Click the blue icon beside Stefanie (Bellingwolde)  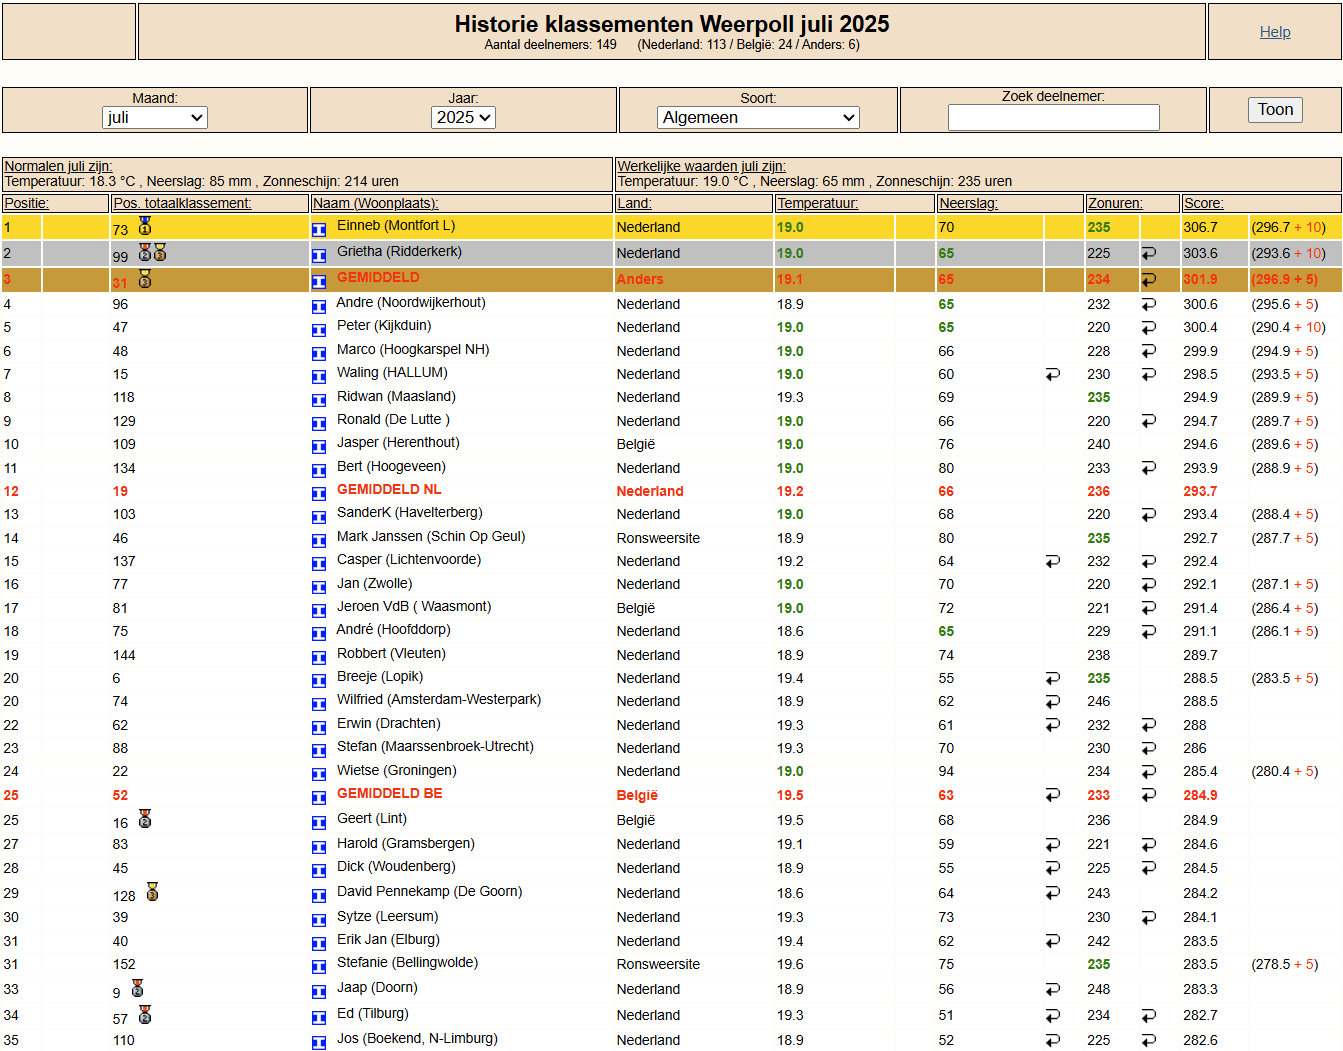(x=319, y=967)
